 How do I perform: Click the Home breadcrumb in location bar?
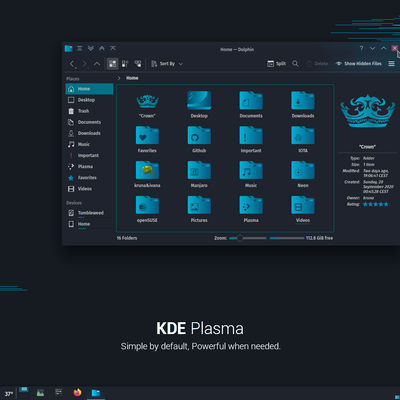pos(132,78)
